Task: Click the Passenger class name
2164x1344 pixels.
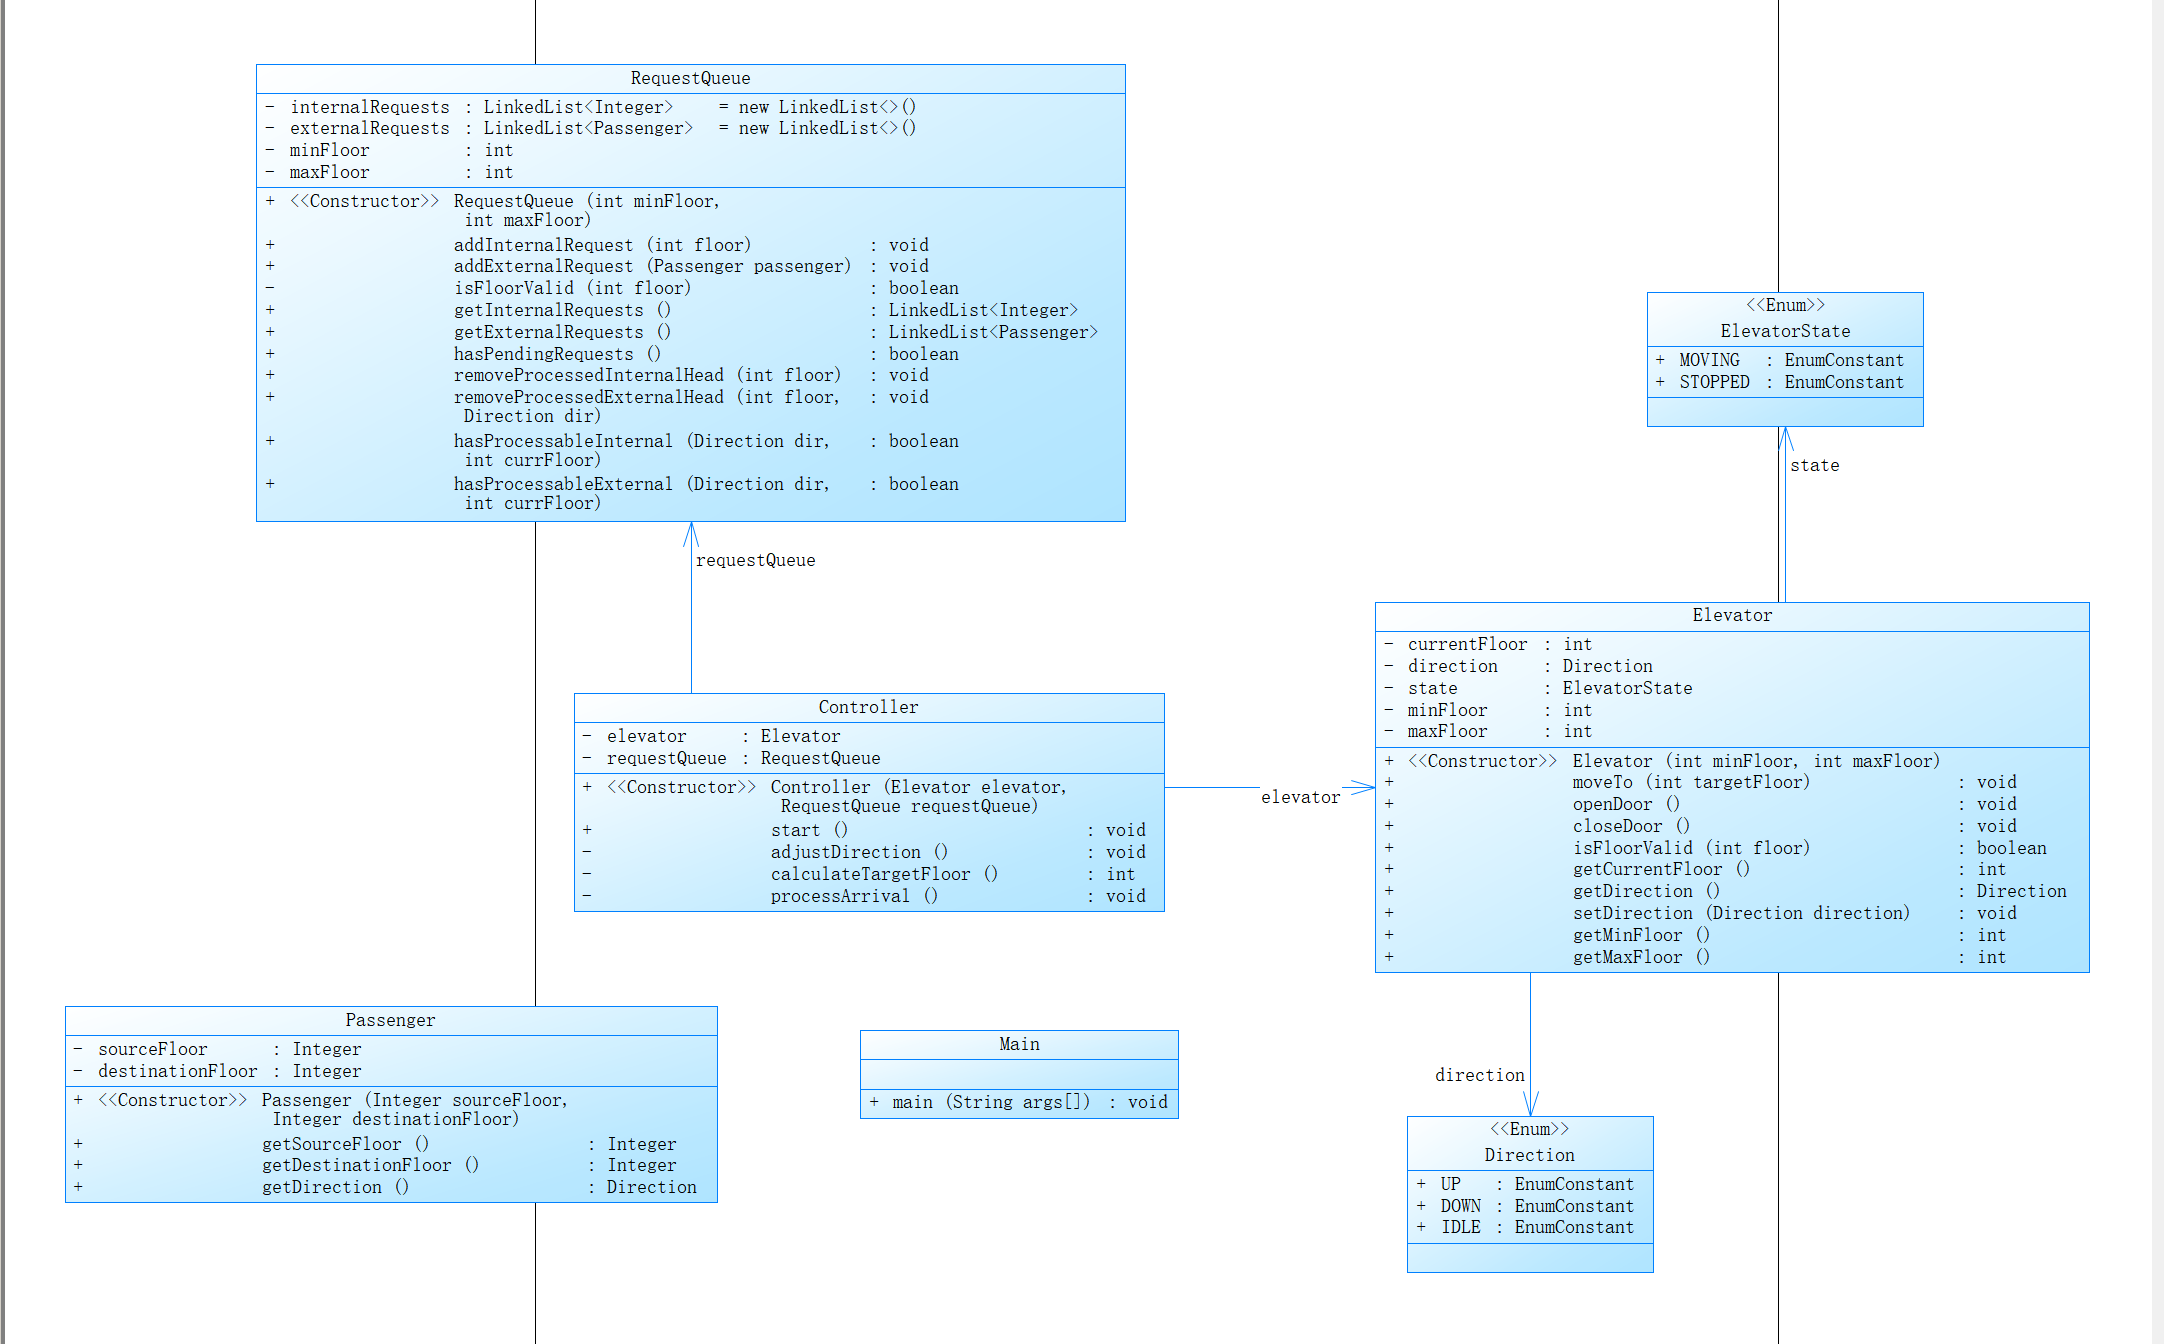Action: pyautogui.click(x=390, y=1020)
